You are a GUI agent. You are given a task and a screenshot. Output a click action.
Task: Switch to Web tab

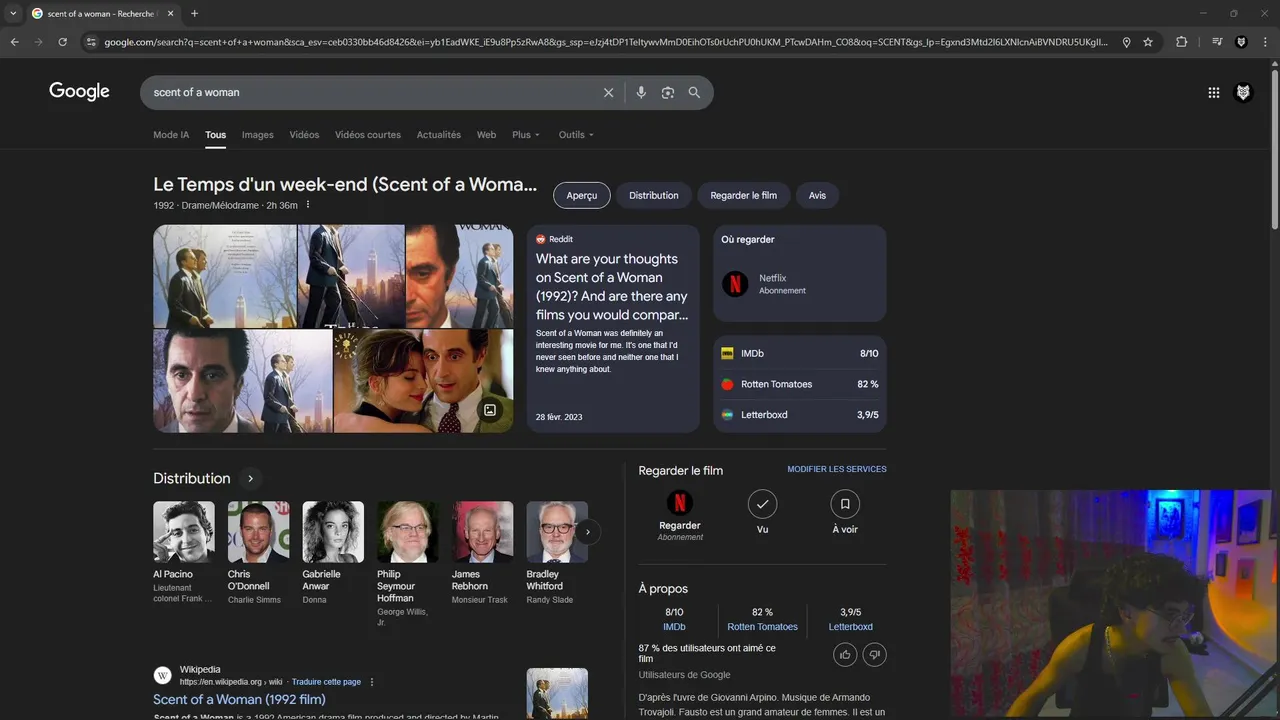click(x=486, y=135)
